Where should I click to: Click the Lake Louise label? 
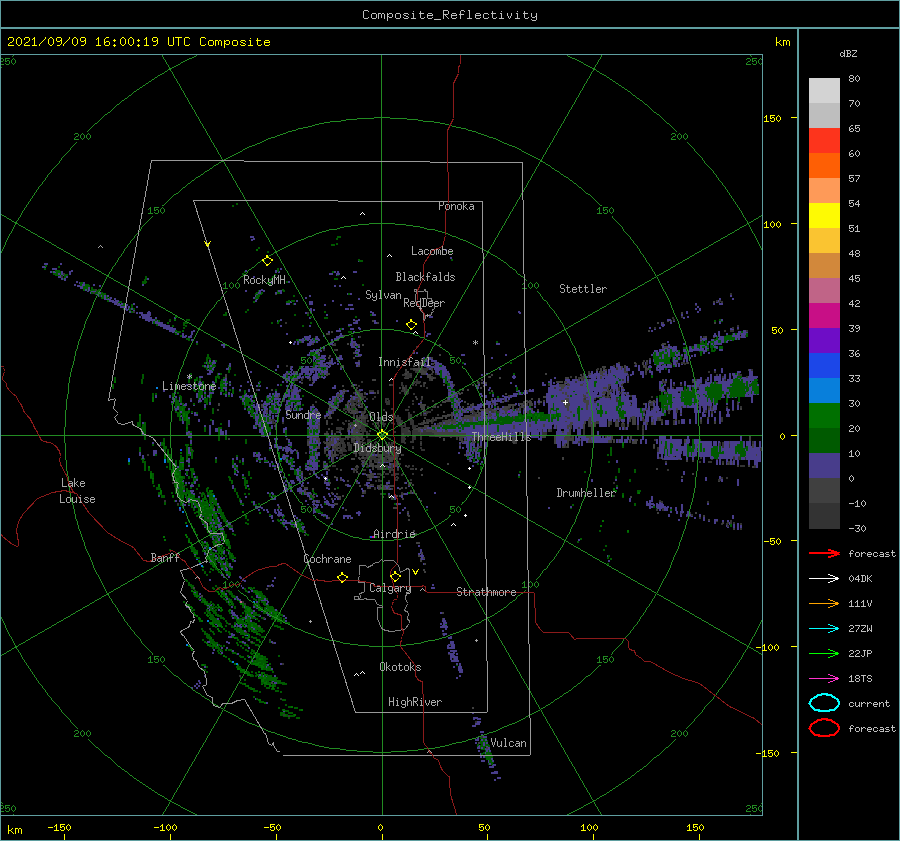[77, 491]
